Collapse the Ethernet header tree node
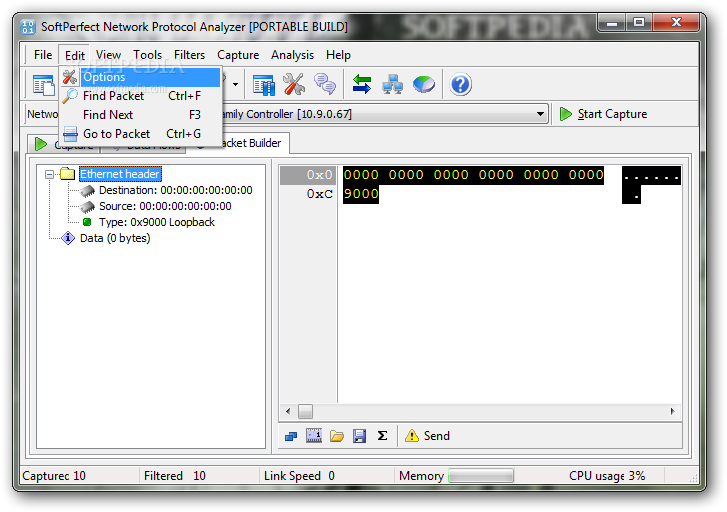Image resolution: width=727 pixels, height=512 pixels. tap(50, 174)
